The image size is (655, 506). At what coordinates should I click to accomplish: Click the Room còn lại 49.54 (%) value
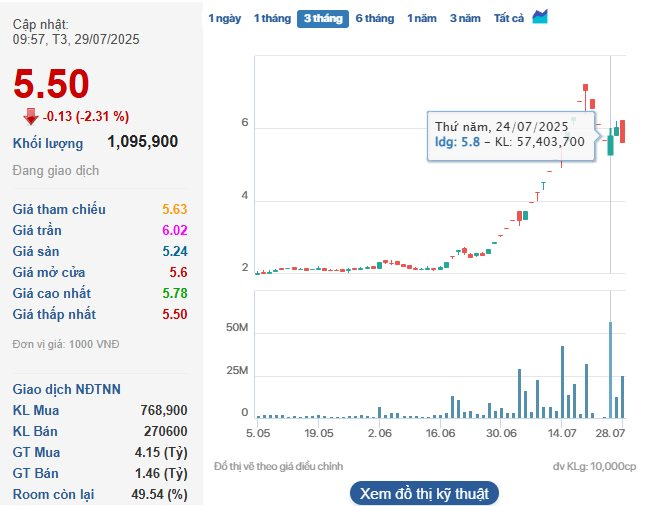coord(162,494)
